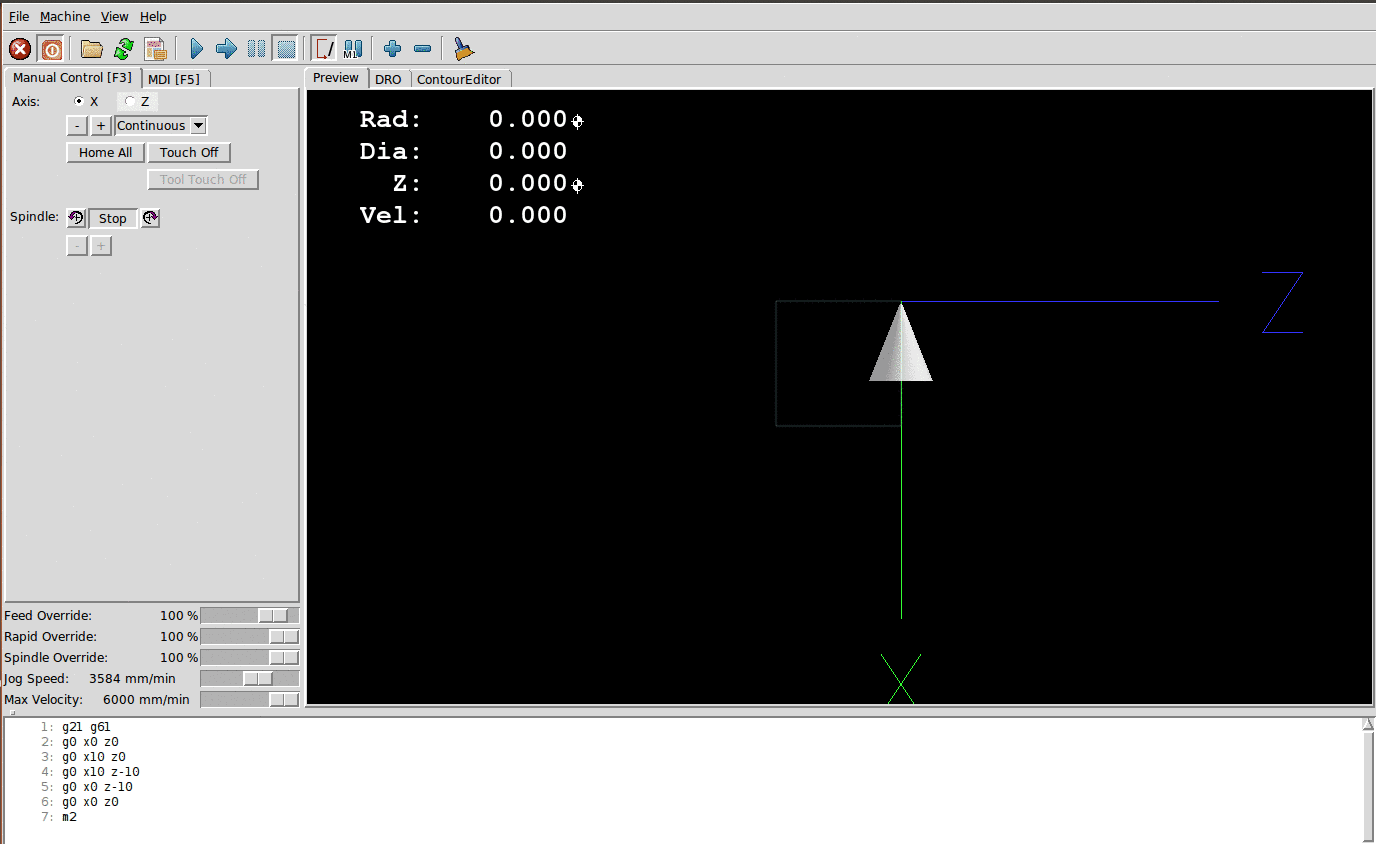Open the tool table editor icon
The image size is (1376, 844).
tap(155, 48)
